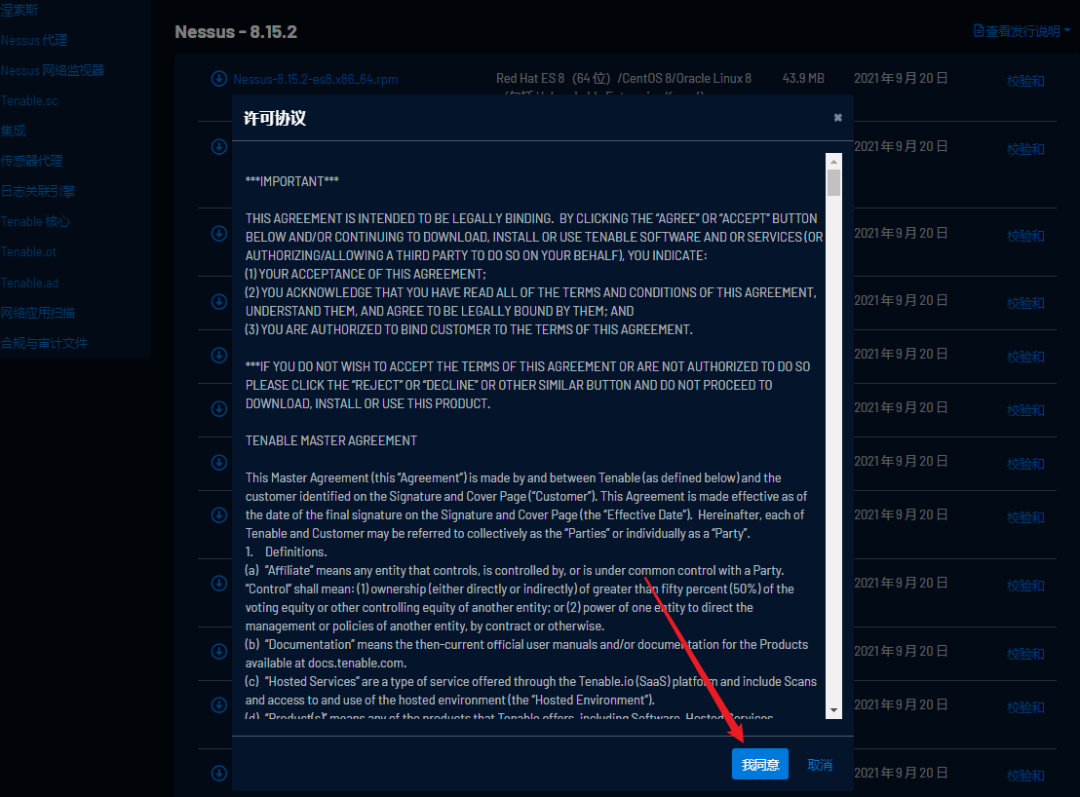Choose 日志关联引擎 in the sidebar
The width and height of the screenshot is (1080, 797).
[x=38, y=191]
